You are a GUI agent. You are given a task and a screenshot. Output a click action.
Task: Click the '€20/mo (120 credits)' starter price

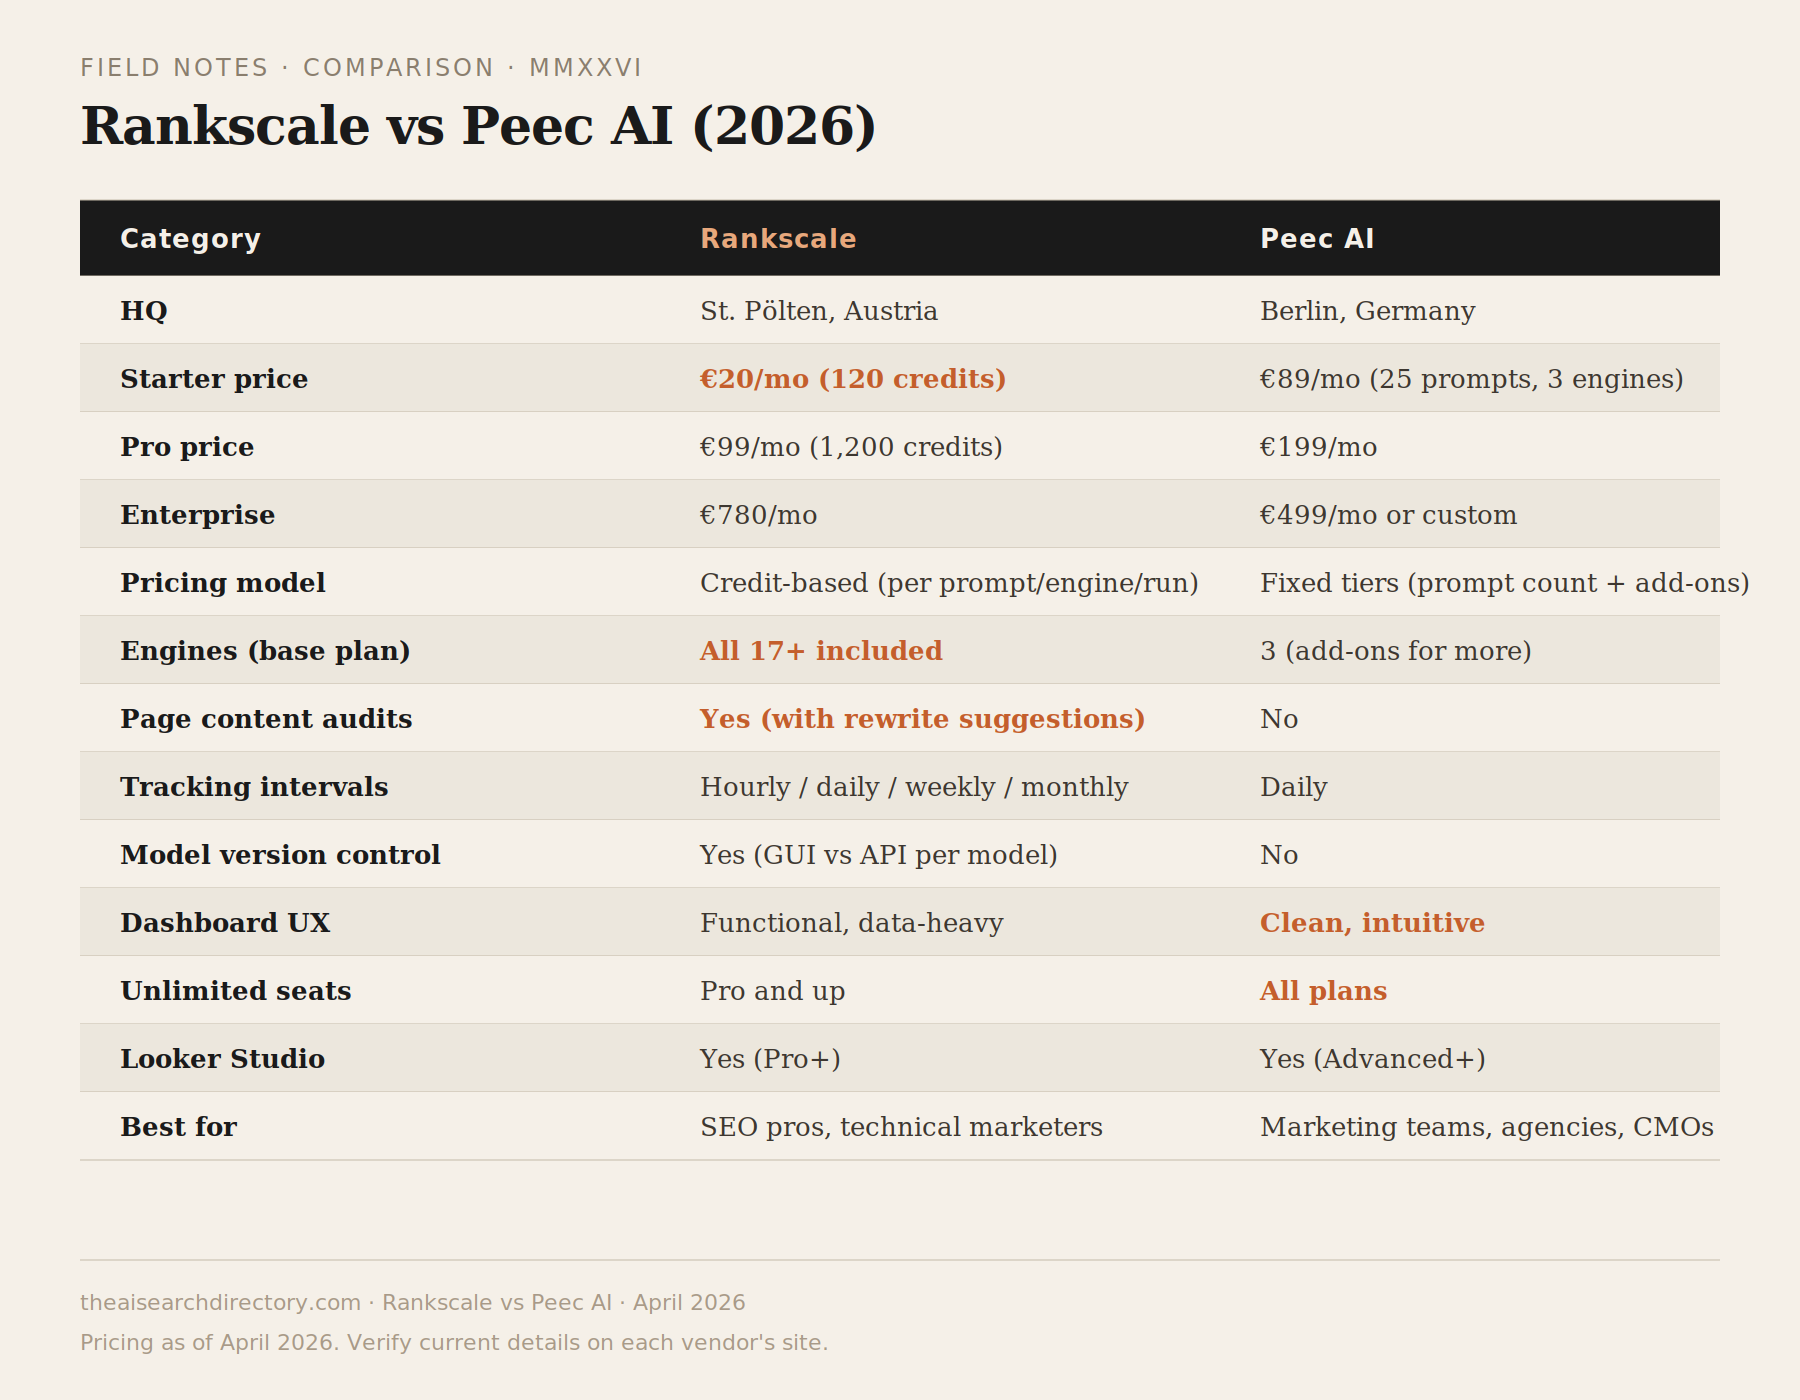tap(852, 379)
